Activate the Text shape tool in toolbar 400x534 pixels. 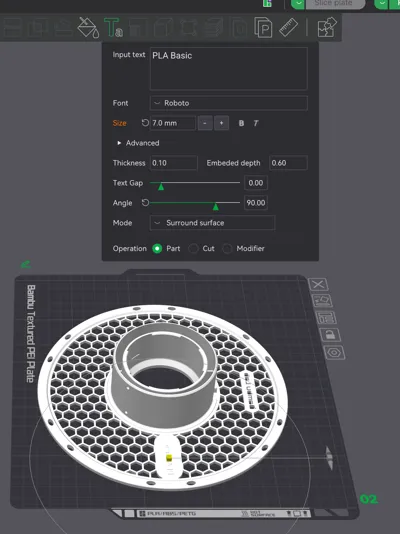[x=113, y=27]
